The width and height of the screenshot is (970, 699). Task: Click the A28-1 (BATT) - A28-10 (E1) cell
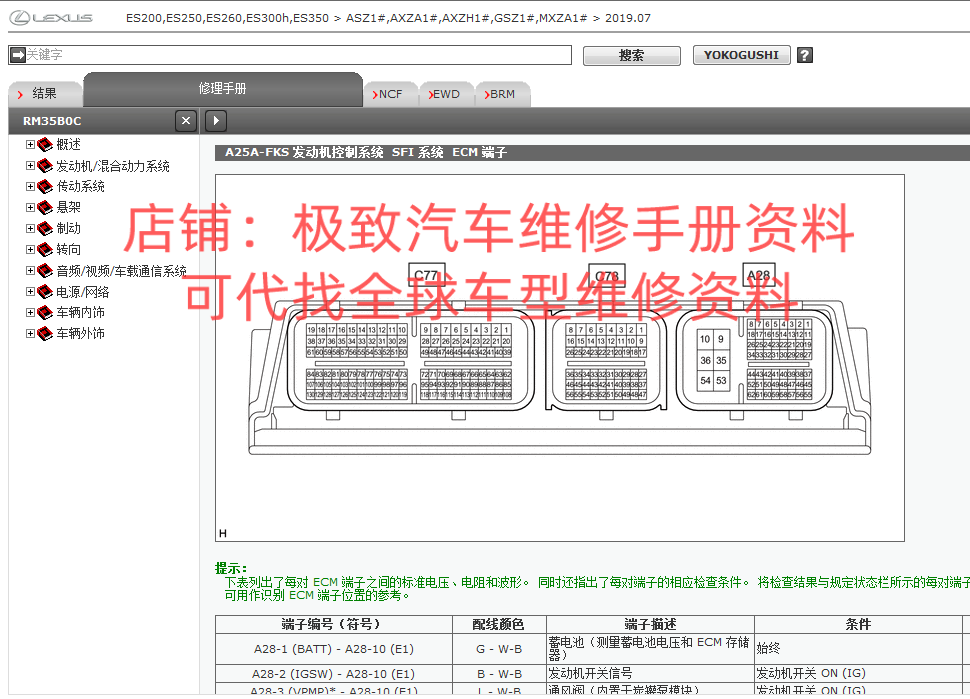click(334, 649)
